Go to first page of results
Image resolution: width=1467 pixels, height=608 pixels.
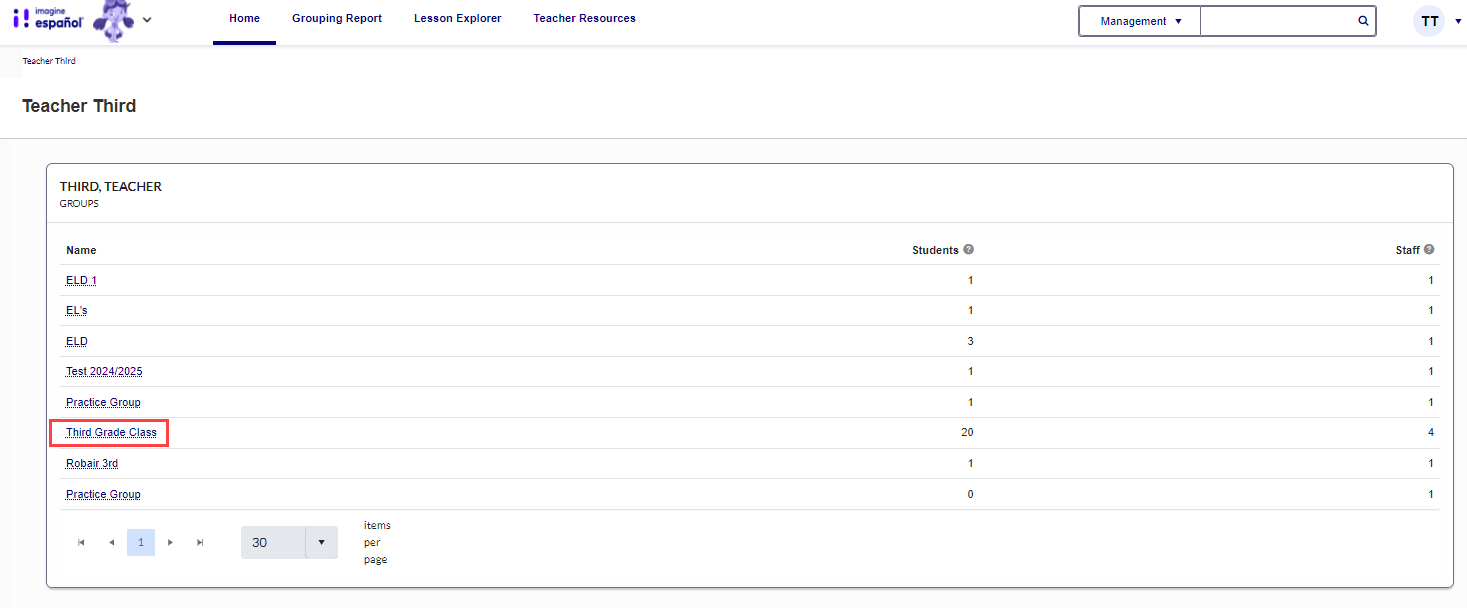(x=81, y=542)
